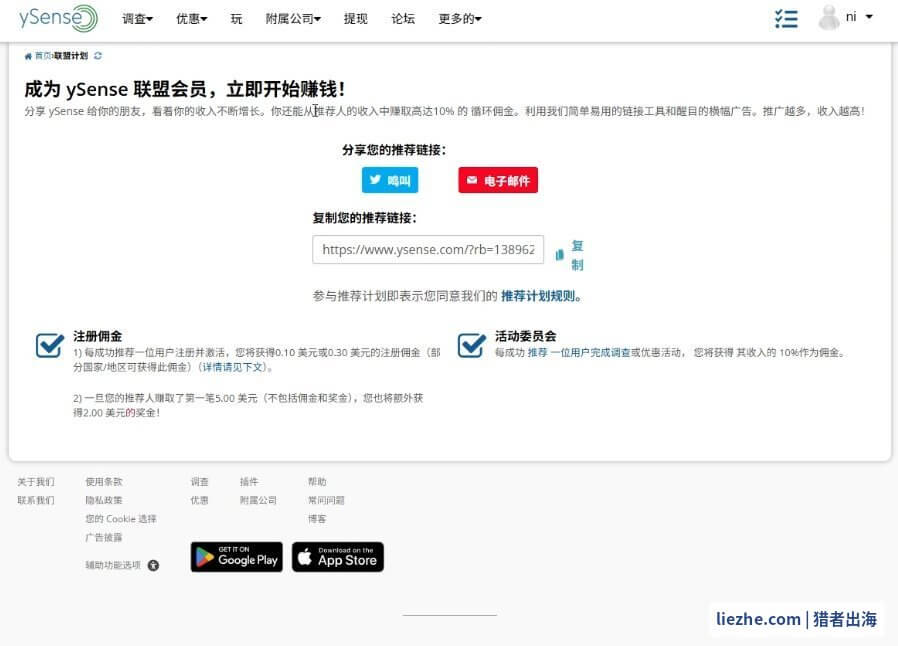Click the 活动委员会 checkmark icon
898x646 pixels.
(472, 345)
